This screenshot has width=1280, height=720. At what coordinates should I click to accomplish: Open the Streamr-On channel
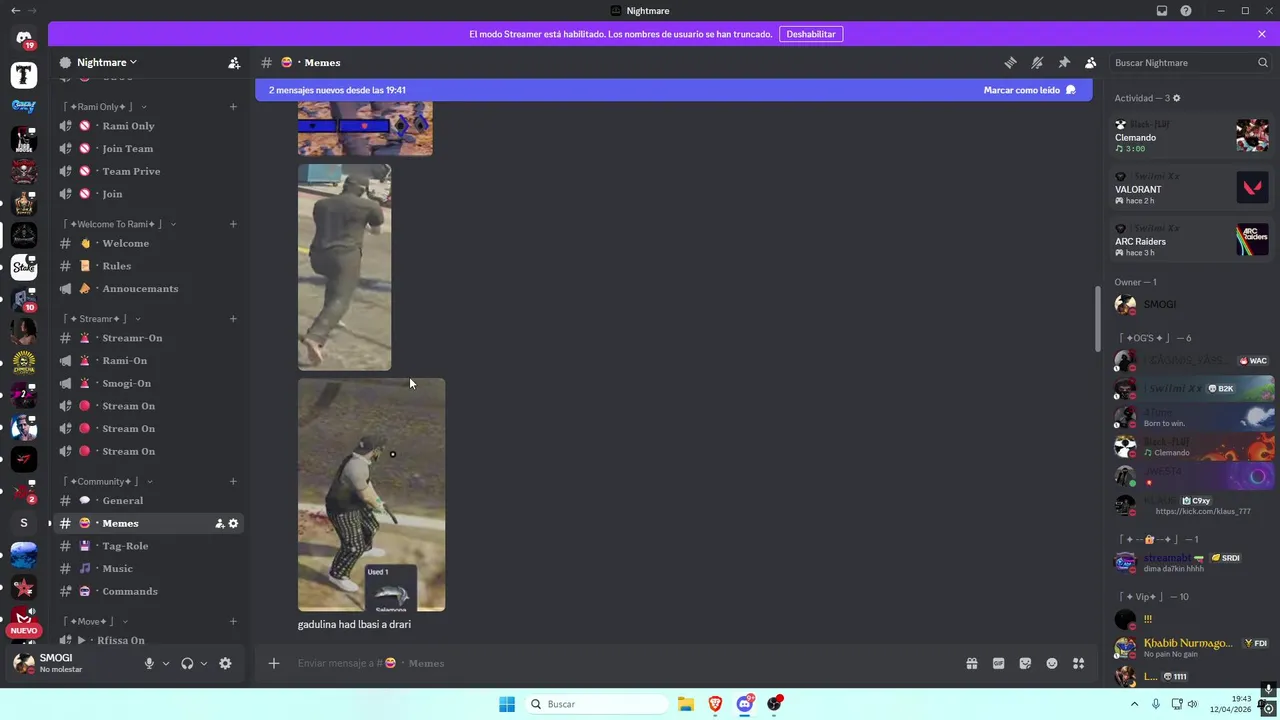[148, 338]
